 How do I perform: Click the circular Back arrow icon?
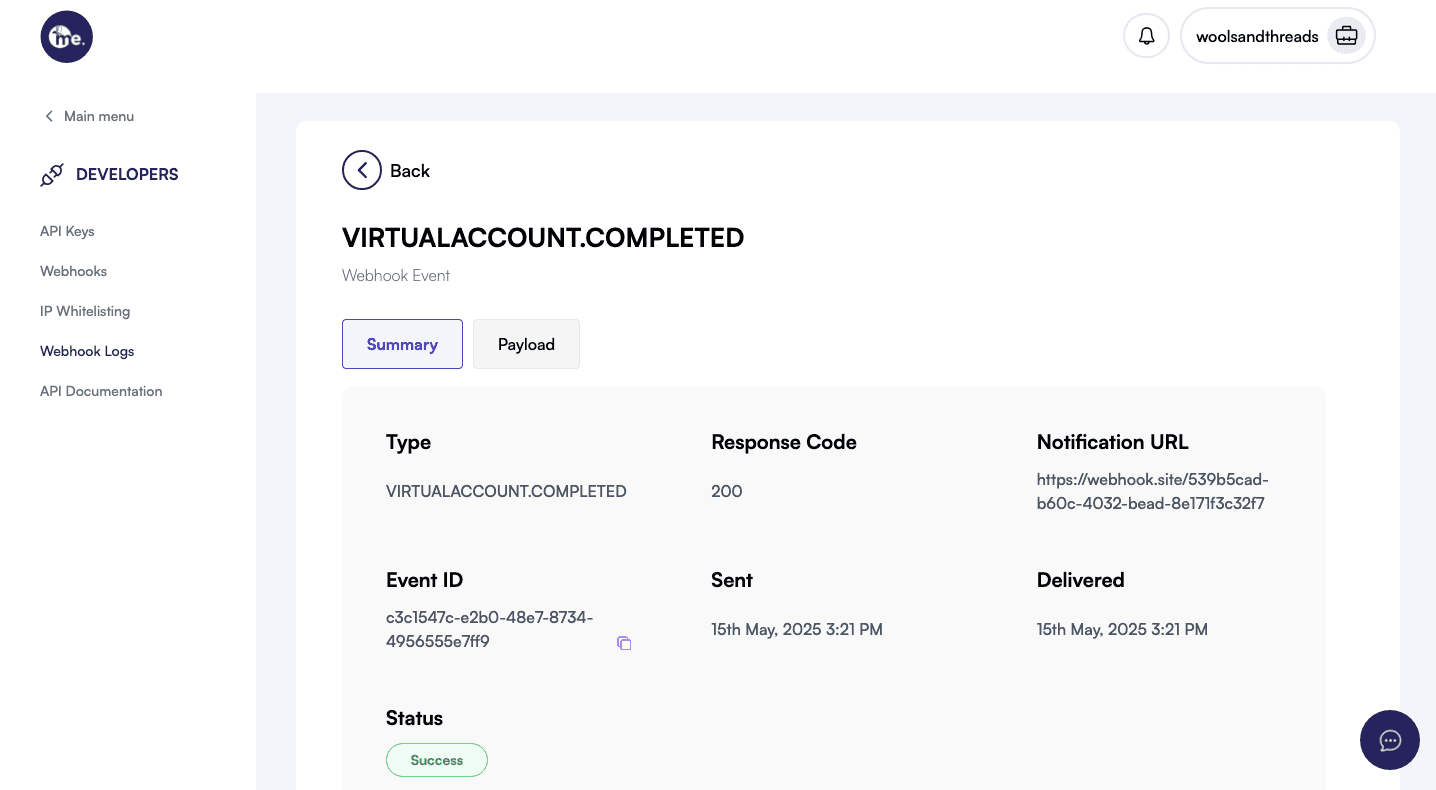click(x=362, y=170)
